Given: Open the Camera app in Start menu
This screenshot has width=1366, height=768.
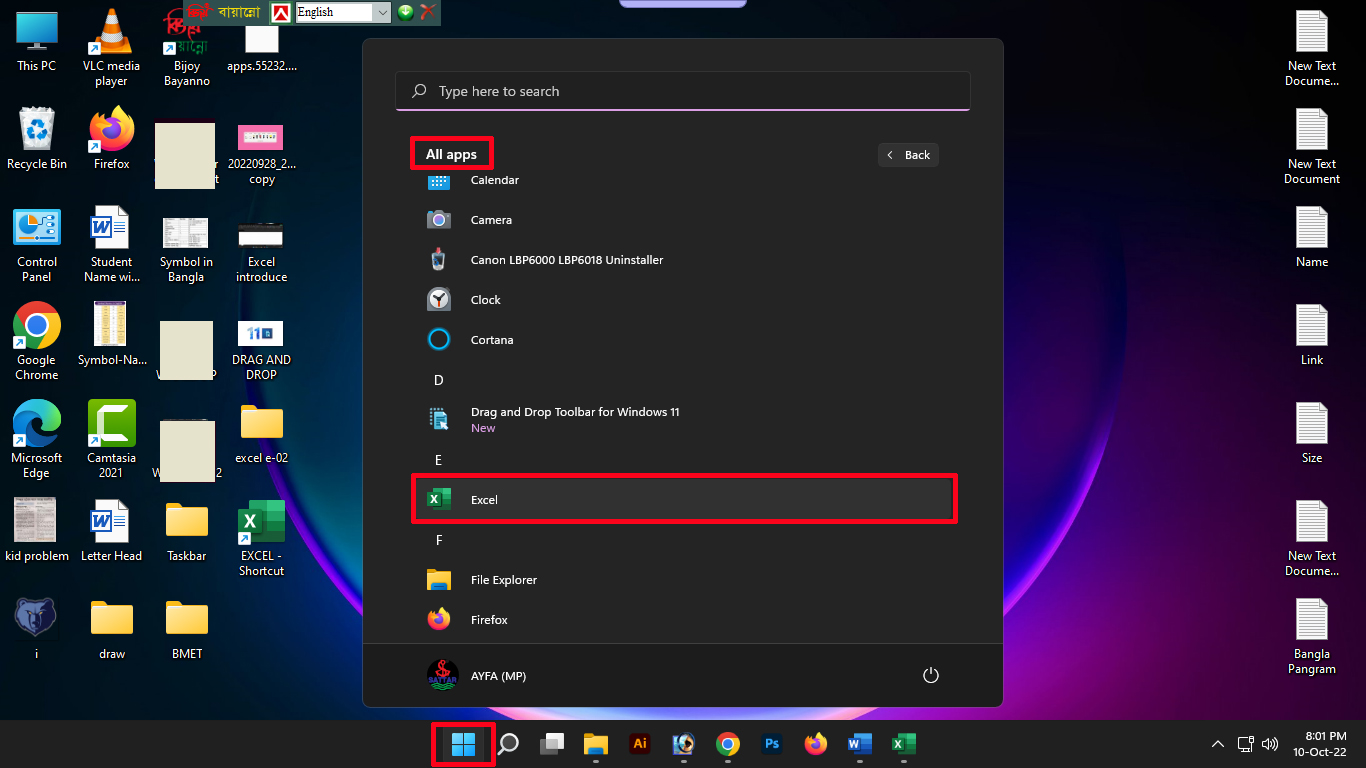Looking at the screenshot, I should click(x=684, y=220).
